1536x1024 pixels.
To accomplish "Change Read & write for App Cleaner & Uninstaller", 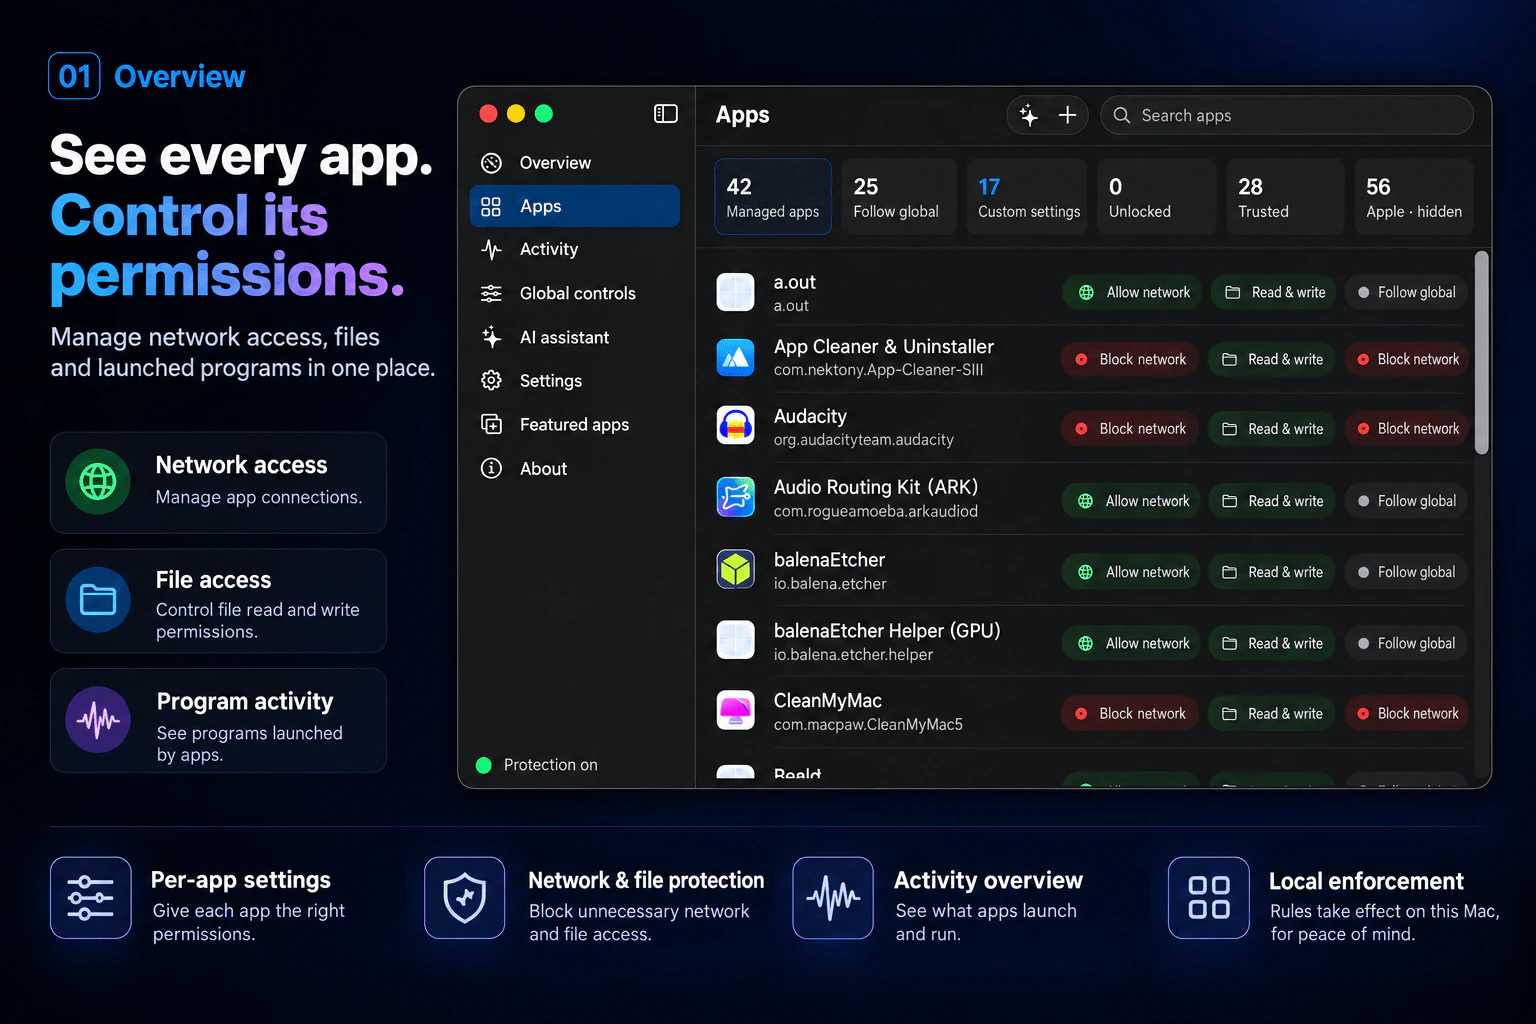I will pos(1272,359).
